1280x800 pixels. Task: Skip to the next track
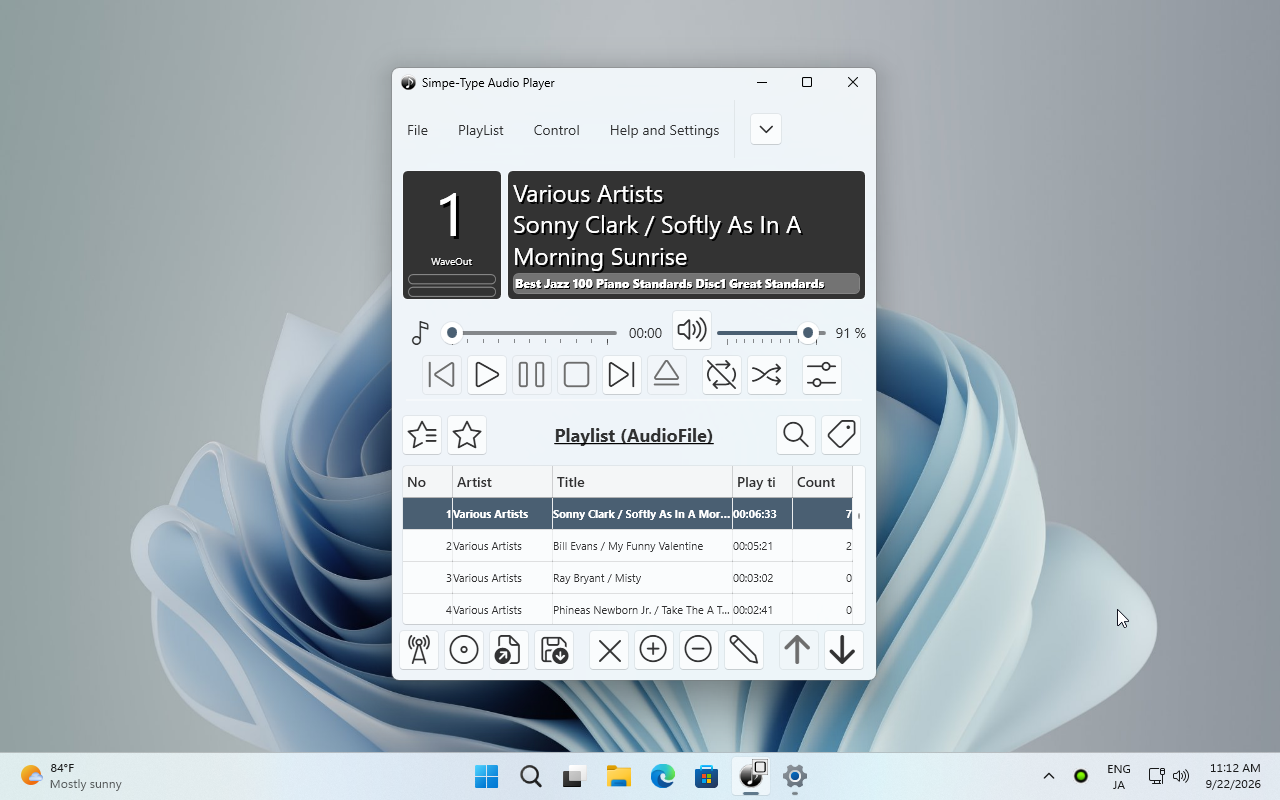(622, 375)
